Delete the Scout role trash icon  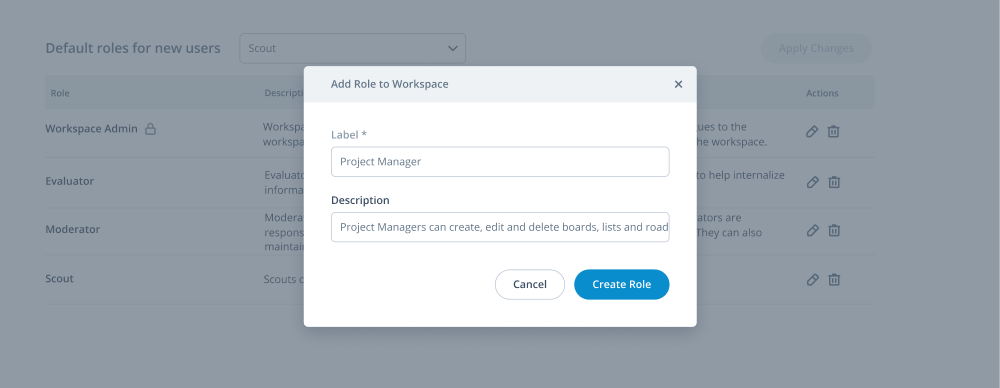(x=834, y=280)
